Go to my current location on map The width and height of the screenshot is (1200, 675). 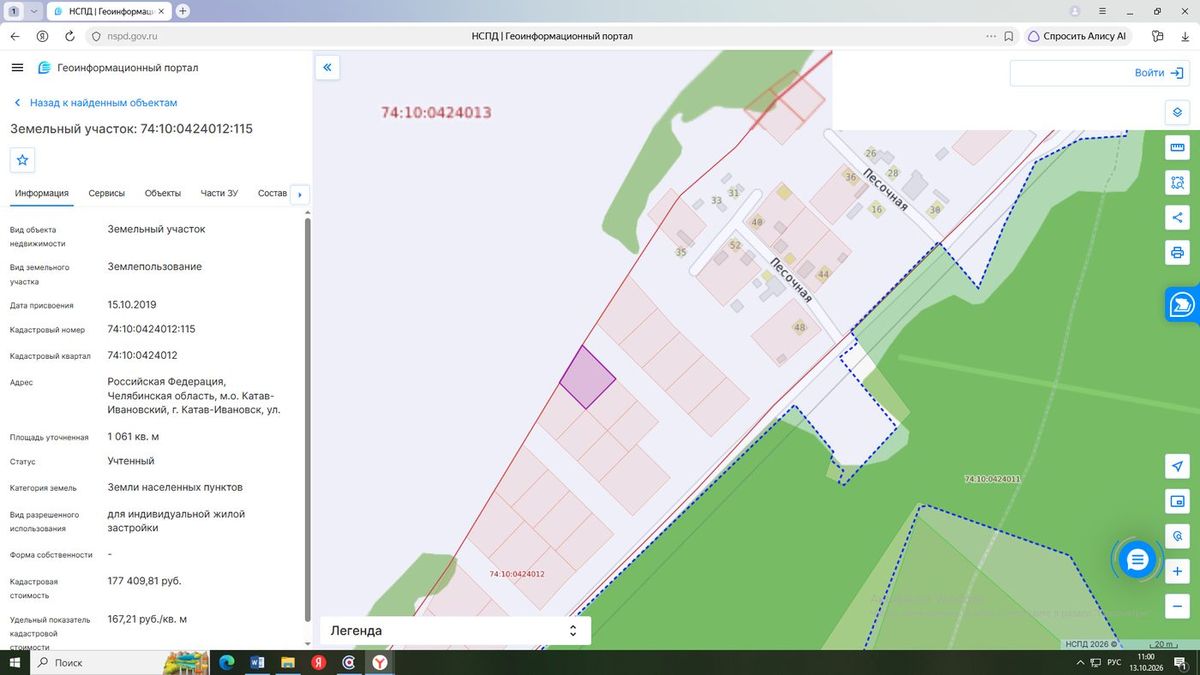[x=1178, y=467]
